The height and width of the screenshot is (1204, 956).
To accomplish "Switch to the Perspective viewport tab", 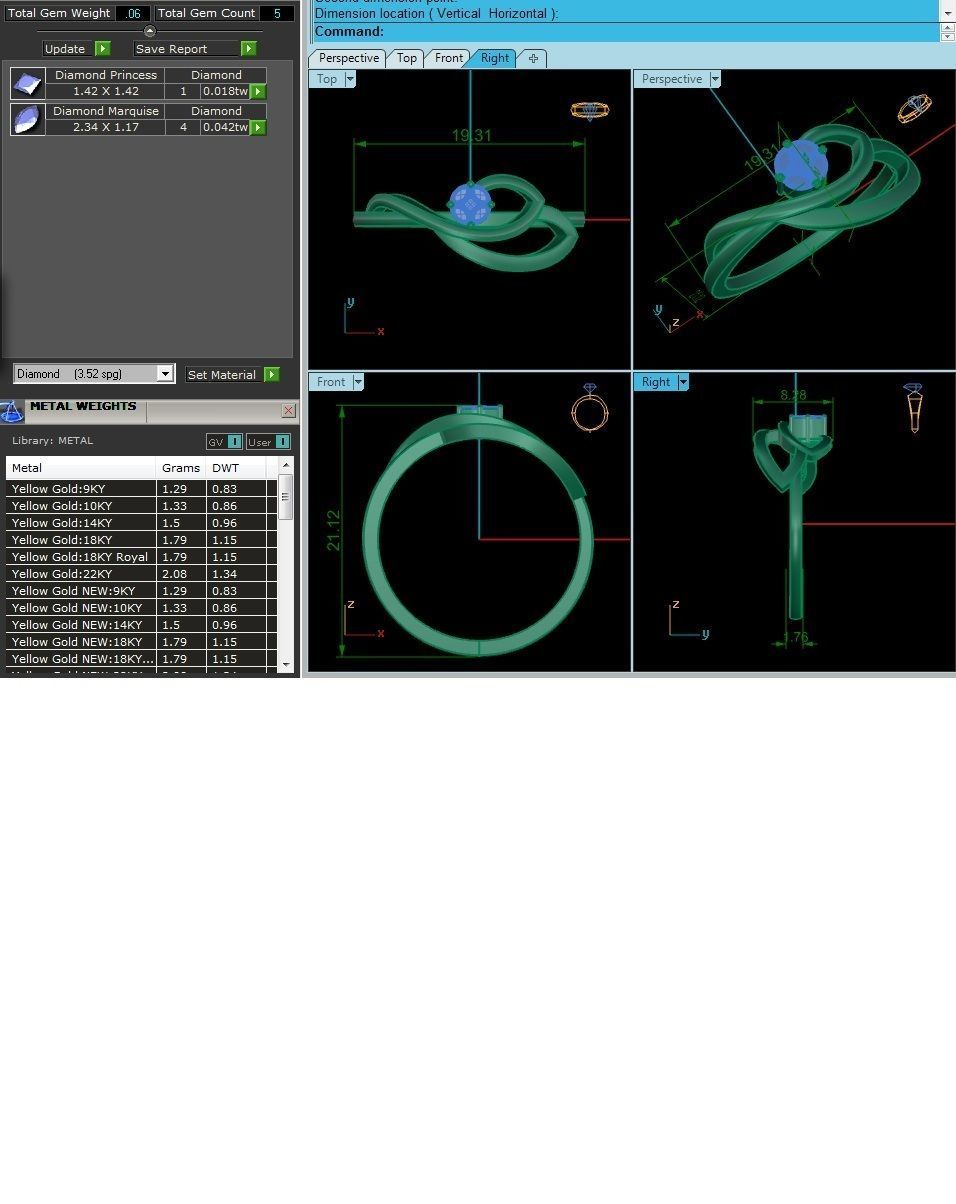I will pyautogui.click(x=349, y=58).
